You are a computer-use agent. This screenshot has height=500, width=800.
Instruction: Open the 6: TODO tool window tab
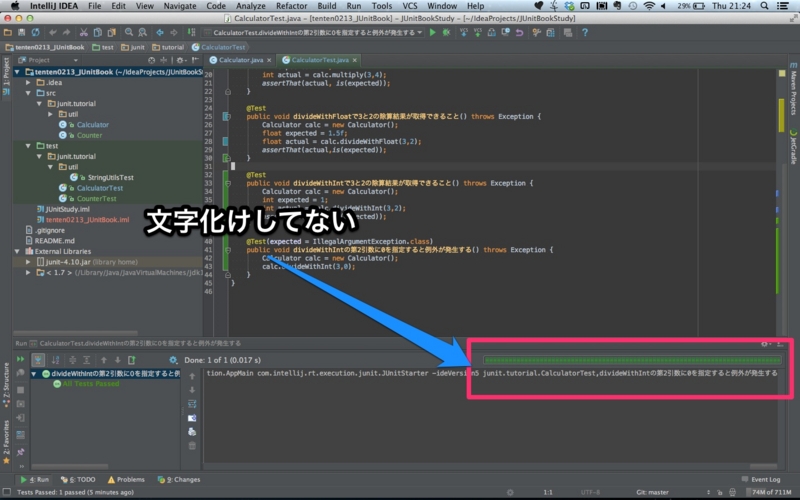tap(78, 480)
